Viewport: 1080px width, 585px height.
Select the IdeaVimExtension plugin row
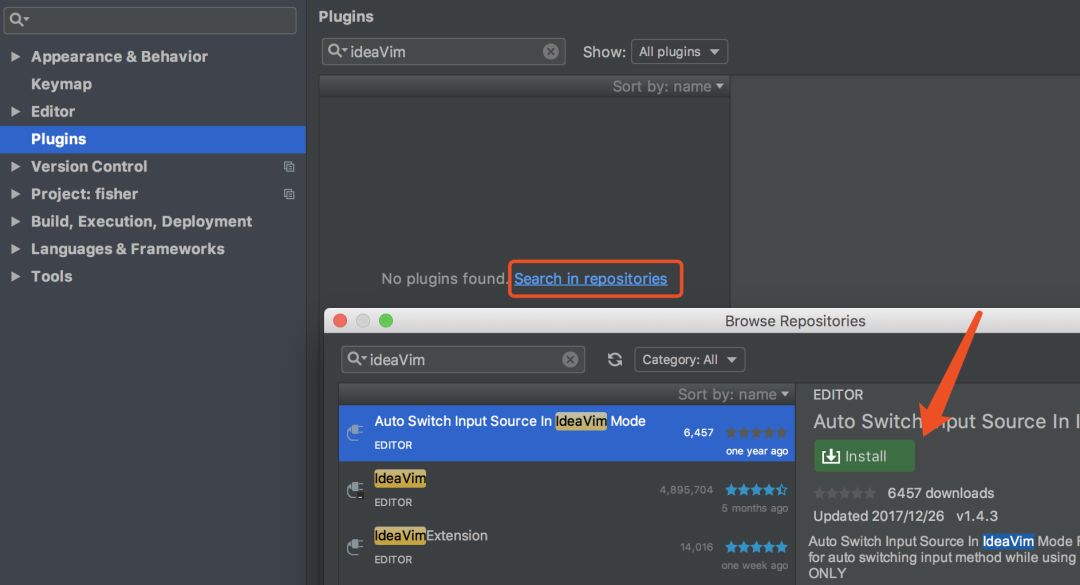pos(567,548)
